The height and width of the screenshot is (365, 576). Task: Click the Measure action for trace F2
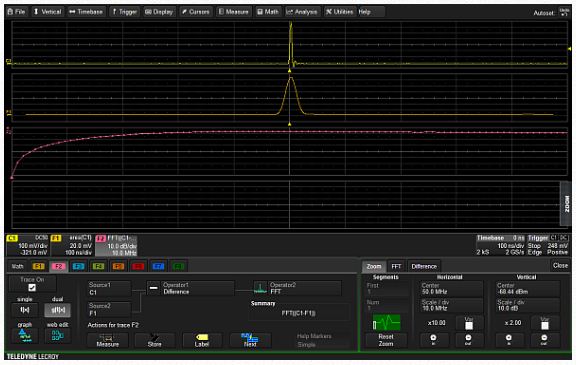tap(108, 340)
